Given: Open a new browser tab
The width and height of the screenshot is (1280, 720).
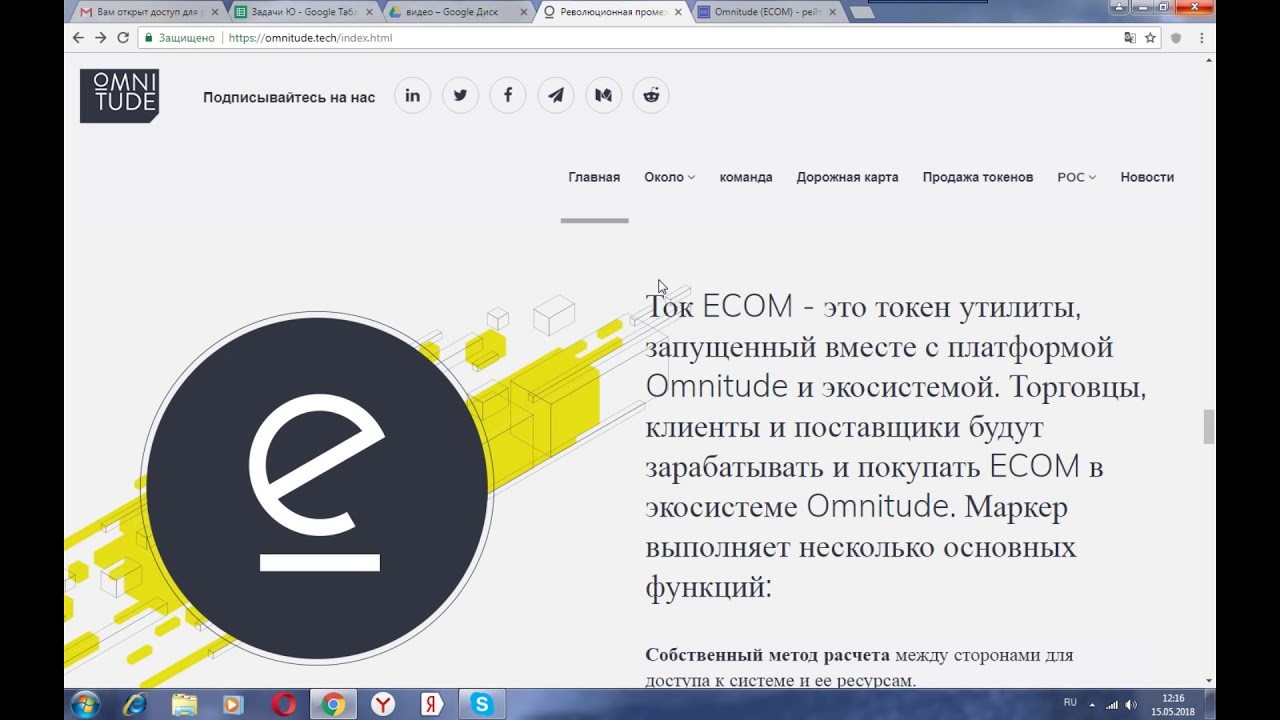Looking at the screenshot, I should click(x=861, y=12).
